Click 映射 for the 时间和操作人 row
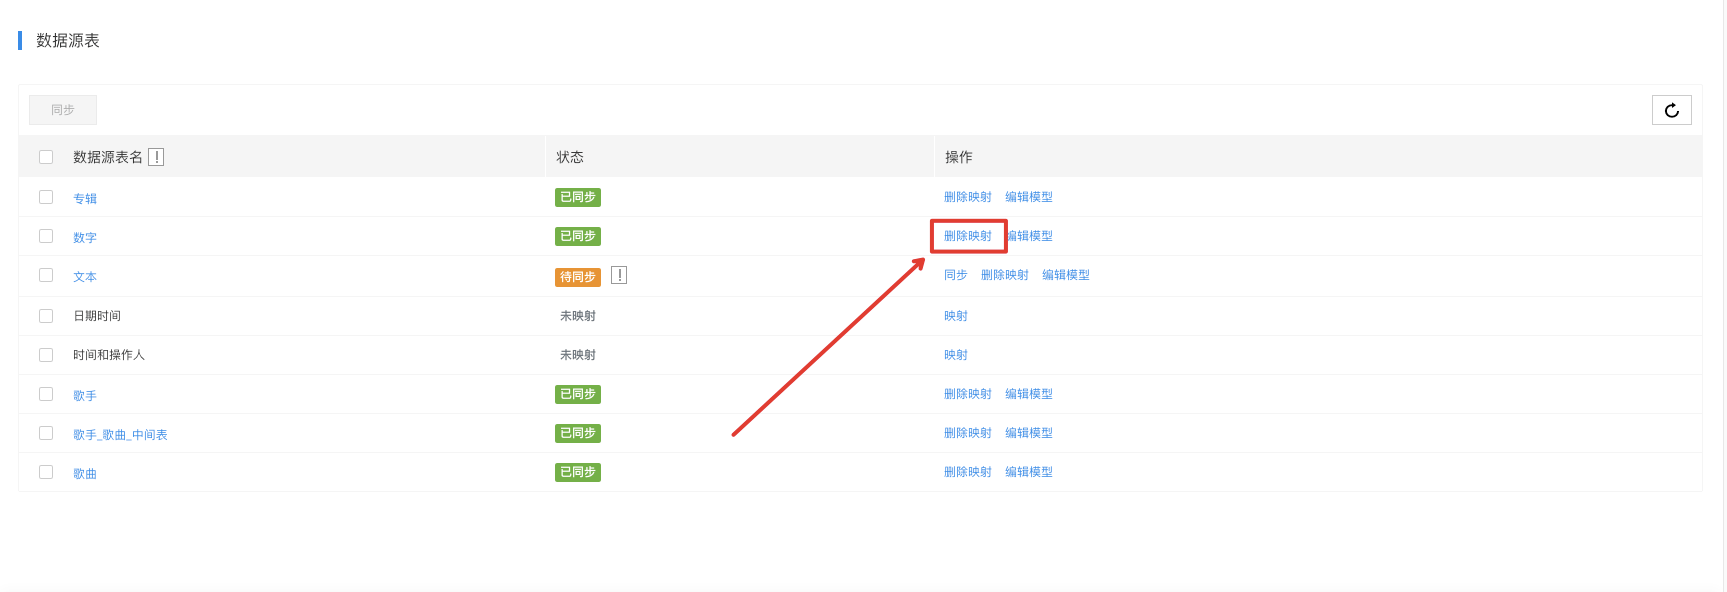Screen dimensions: 1727x592 pos(955,355)
